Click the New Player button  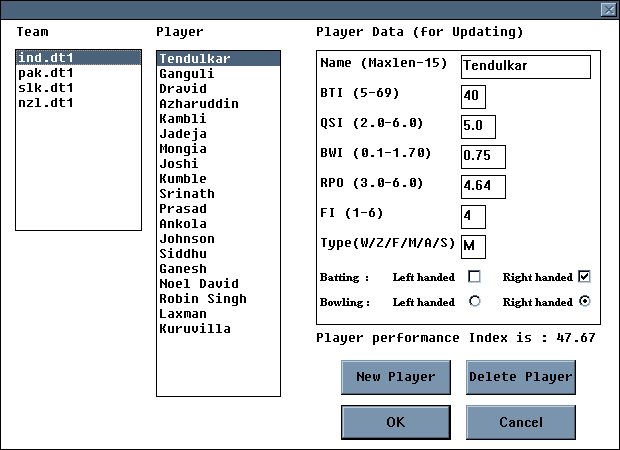pyautogui.click(x=396, y=377)
